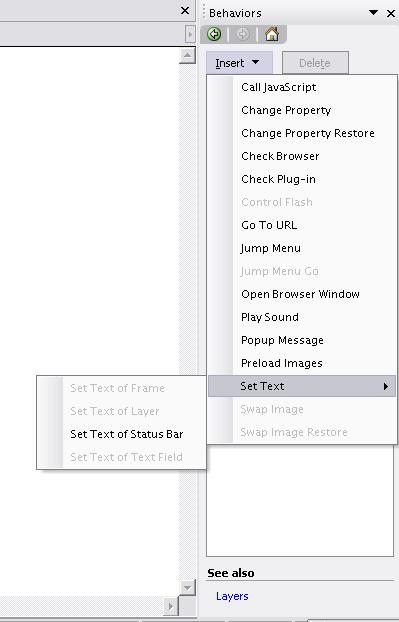Close the Behaviors task pane
The width and height of the screenshot is (399, 622).
[391, 13]
